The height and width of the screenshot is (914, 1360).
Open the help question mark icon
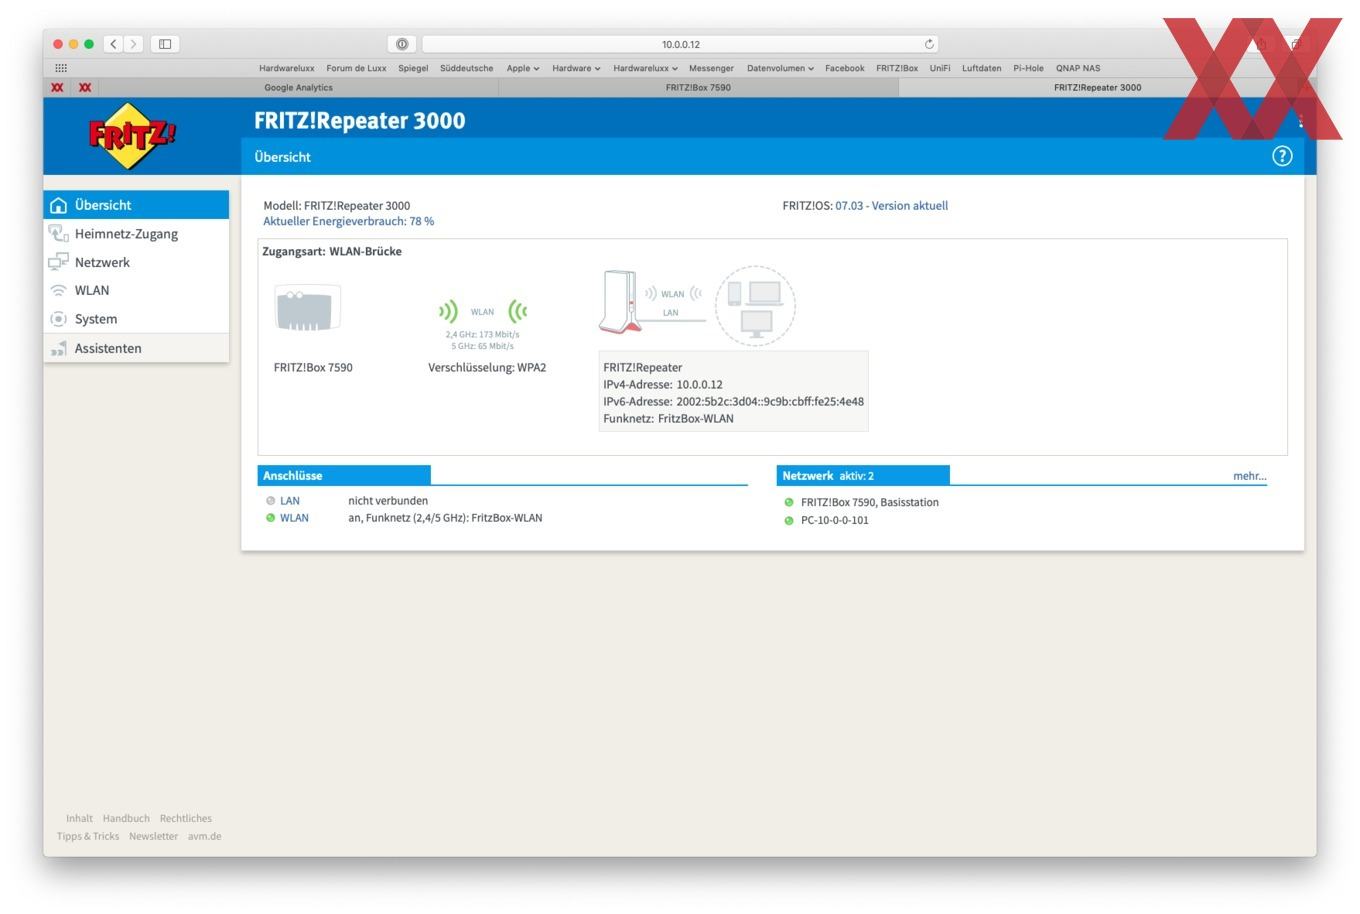coord(1282,156)
